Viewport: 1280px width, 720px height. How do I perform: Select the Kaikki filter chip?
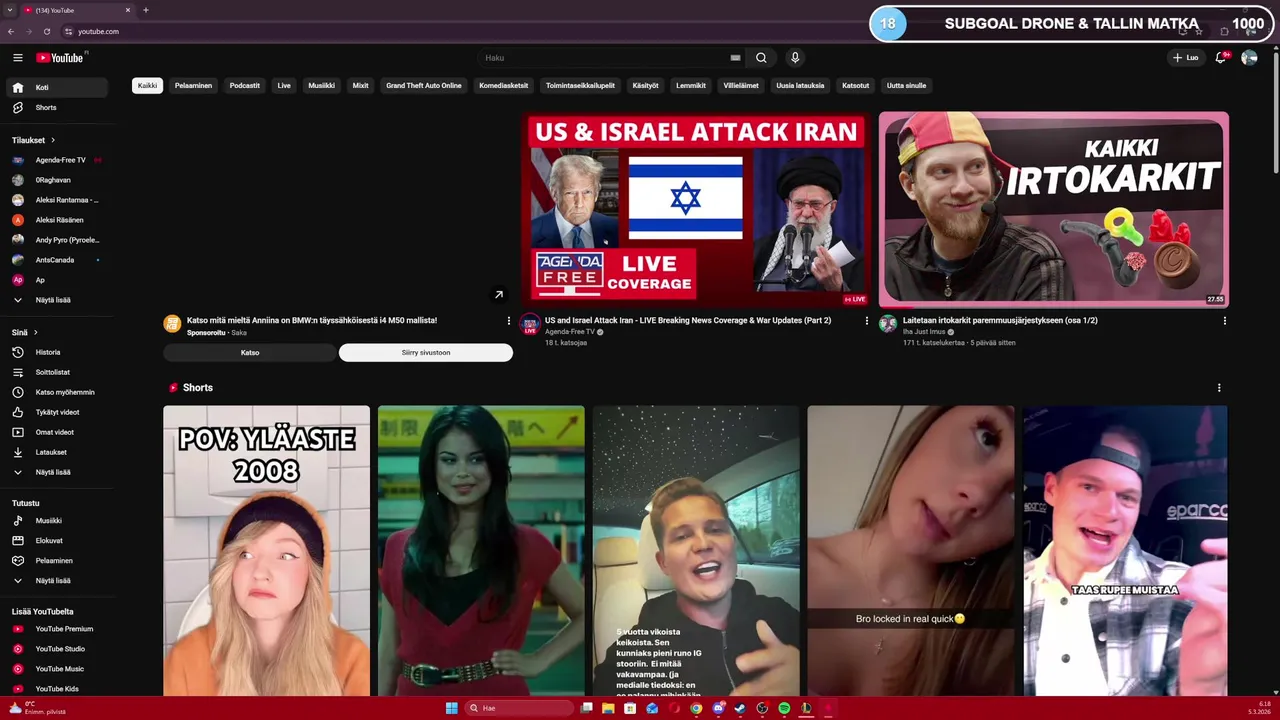click(x=147, y=86)
